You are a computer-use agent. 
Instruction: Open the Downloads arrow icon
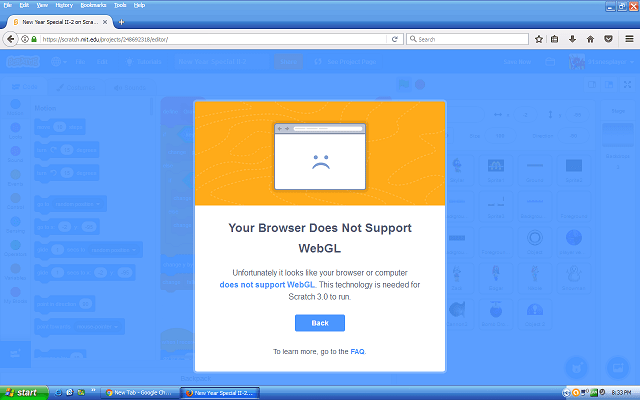(572, 39)
